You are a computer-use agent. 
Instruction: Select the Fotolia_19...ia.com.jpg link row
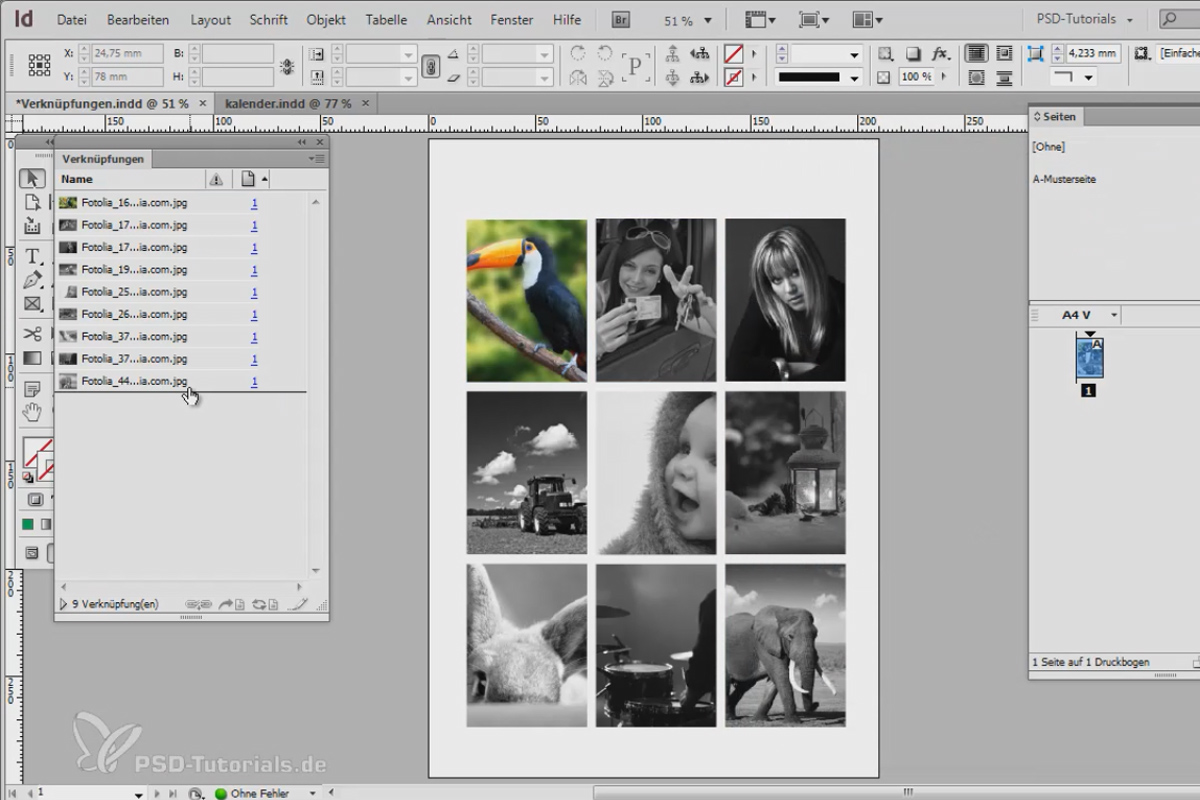(x=180, y=270)
